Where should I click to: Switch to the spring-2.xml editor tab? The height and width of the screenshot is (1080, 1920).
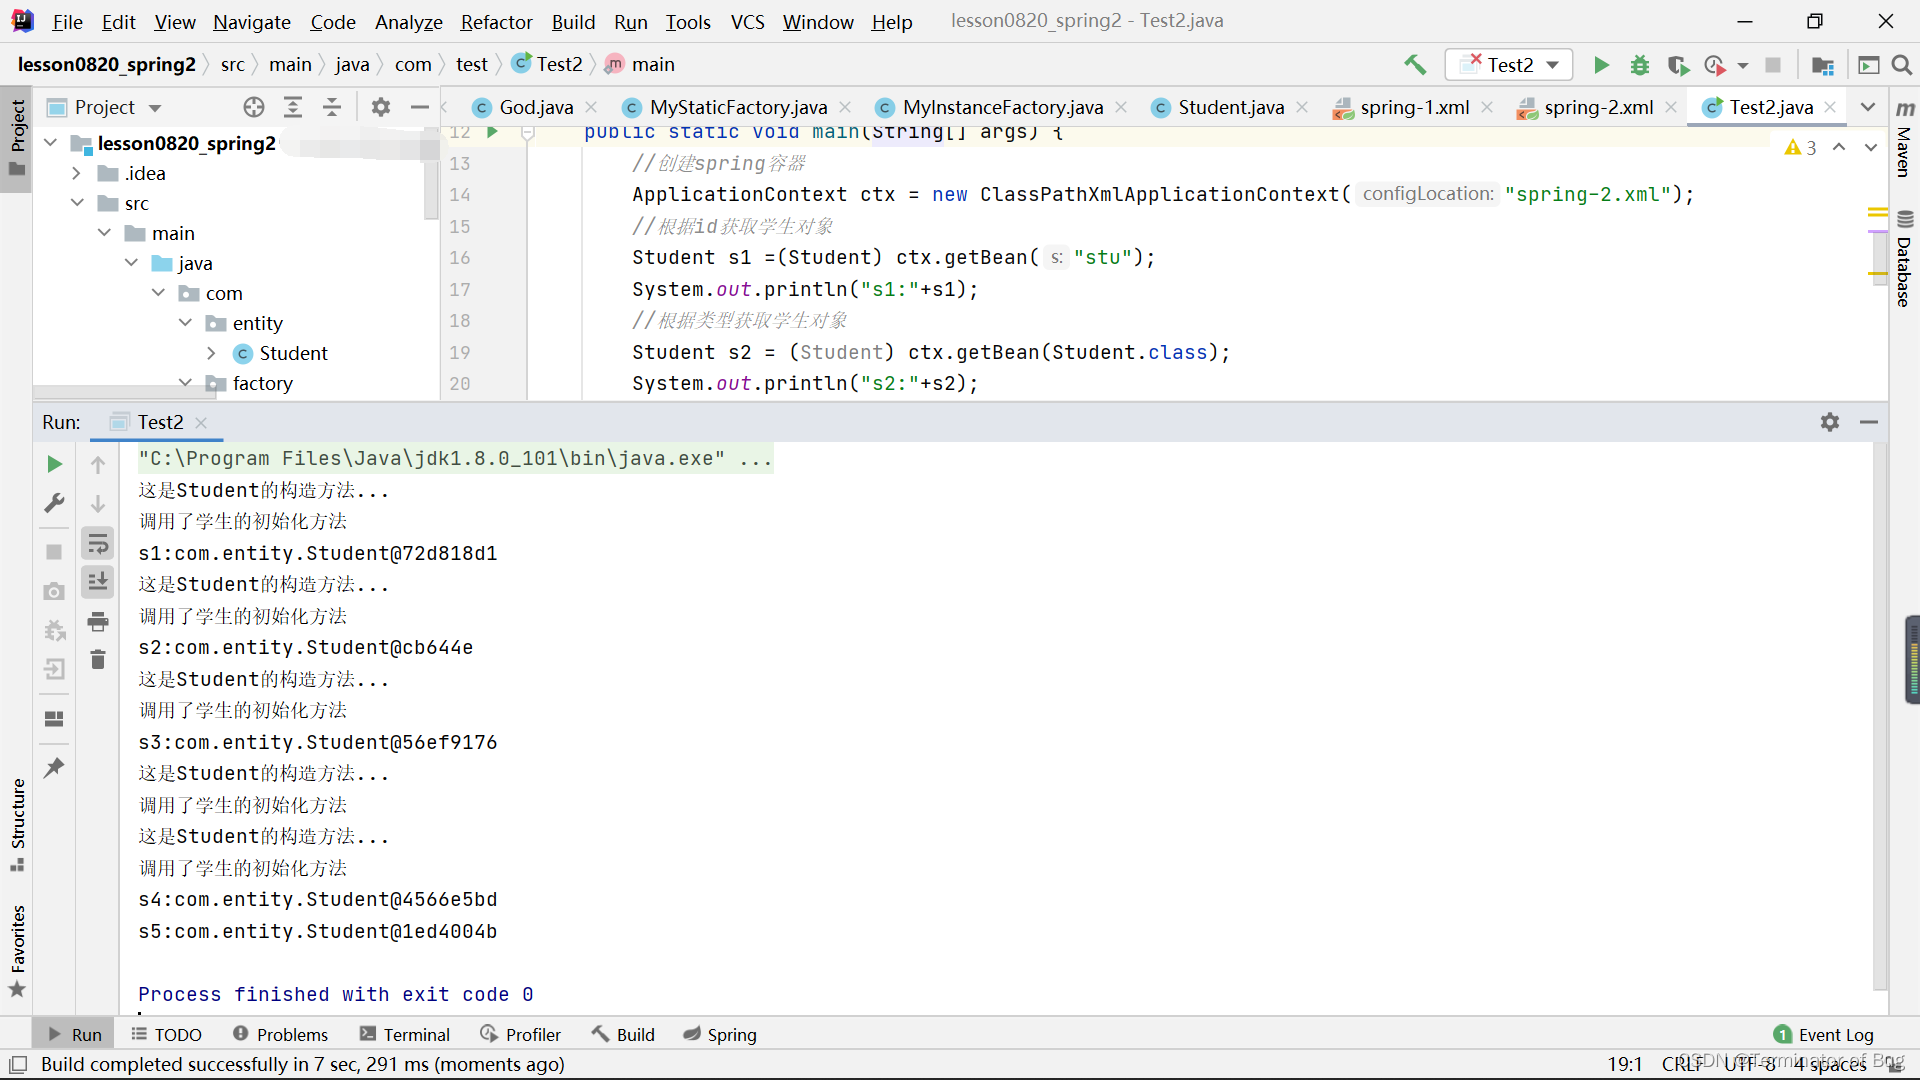coord(1597,107)
